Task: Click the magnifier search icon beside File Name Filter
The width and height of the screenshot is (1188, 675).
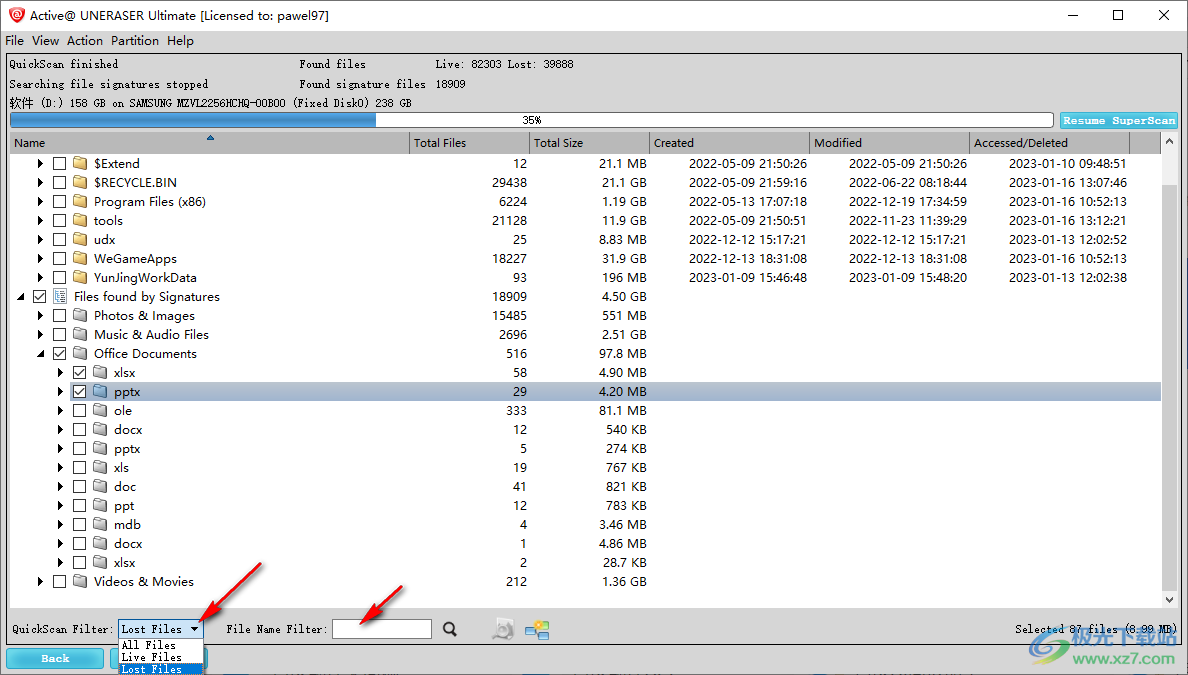Action: [450, 629]
